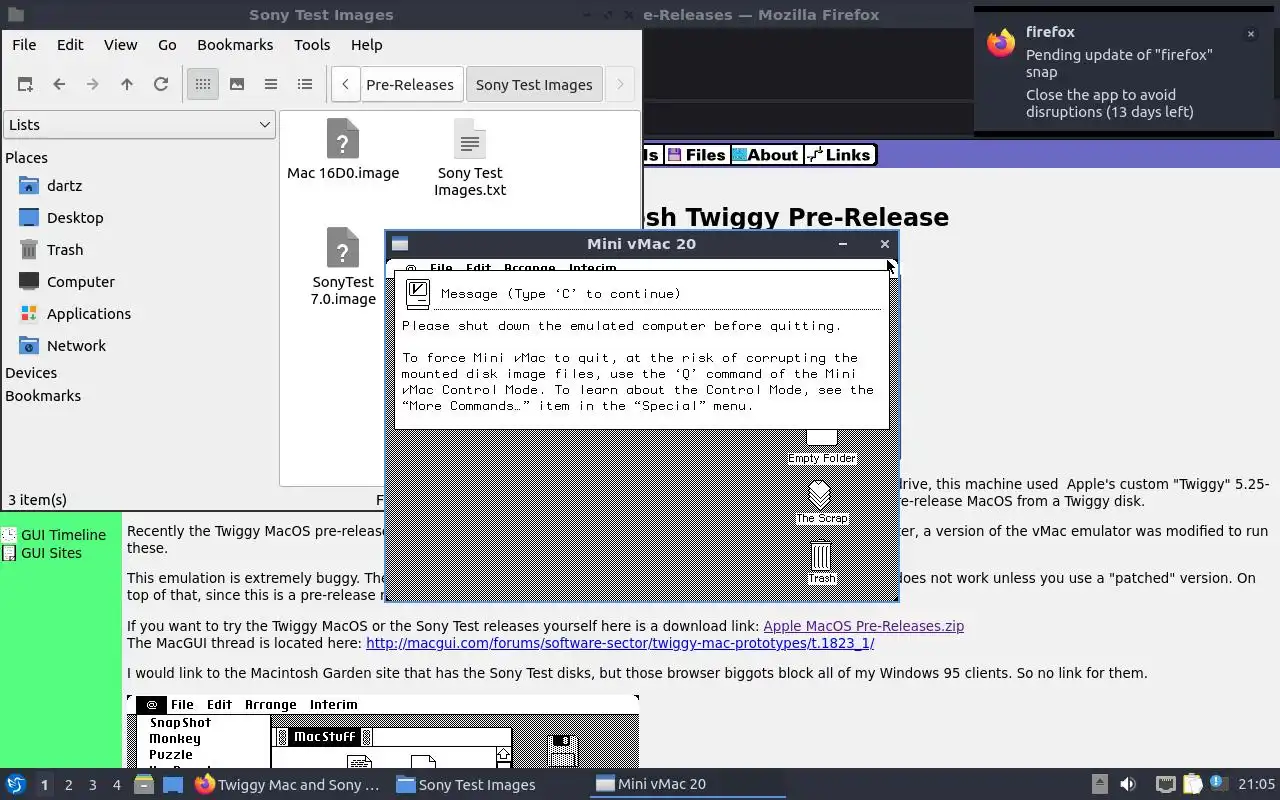Click the 21:05 clock in taskbar
Viewport: 1280px width, 800px height.
point(1257,785)
